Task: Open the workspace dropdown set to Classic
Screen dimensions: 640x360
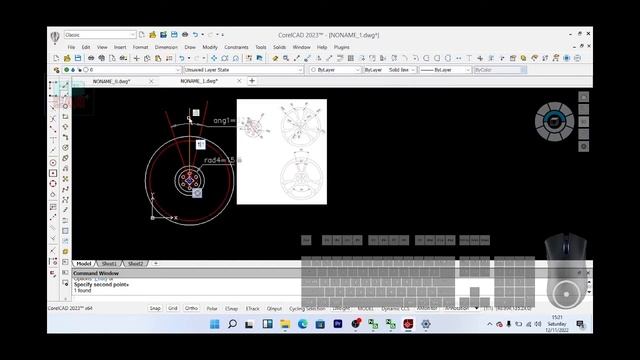Action: 100,35
